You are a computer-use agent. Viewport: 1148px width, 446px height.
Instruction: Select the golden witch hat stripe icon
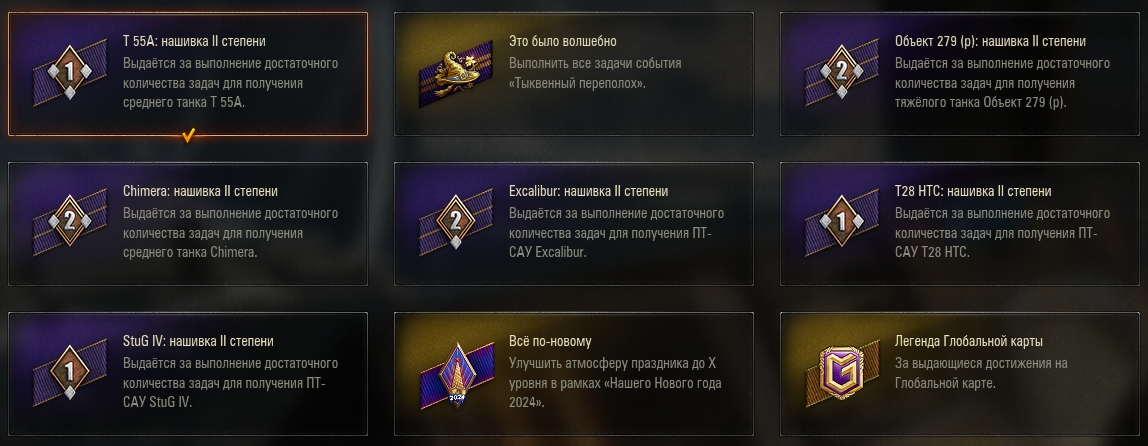pyautogui.click(x=455, y=73)
